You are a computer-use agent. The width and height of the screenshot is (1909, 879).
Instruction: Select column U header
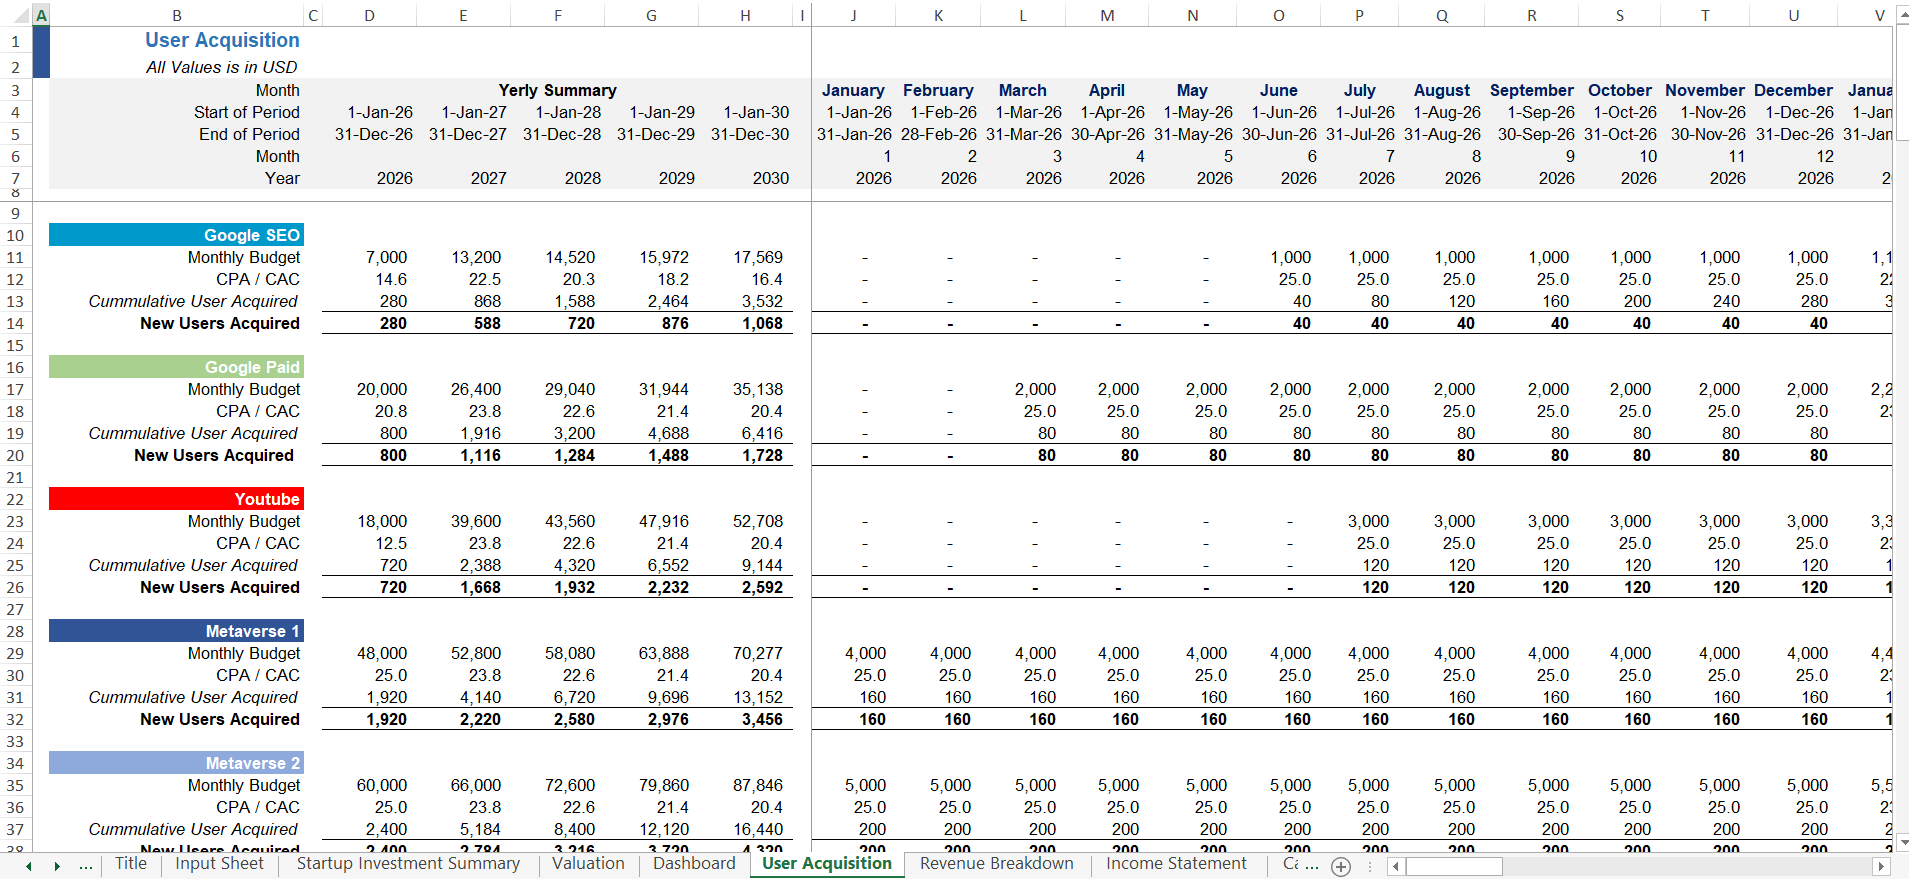point(1793,15)
